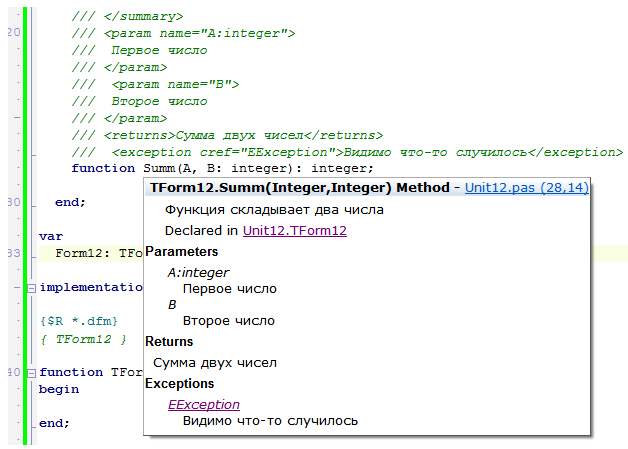Click the 'Второе число' description in tooltip
Screen dimensions: 628x449
(x=229, y=321)
